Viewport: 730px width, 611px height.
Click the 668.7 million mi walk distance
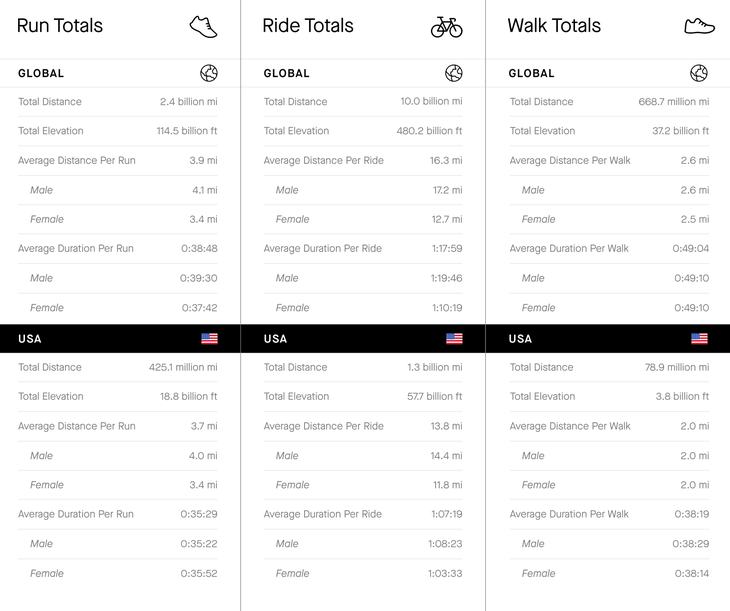[x=673, y=102]
